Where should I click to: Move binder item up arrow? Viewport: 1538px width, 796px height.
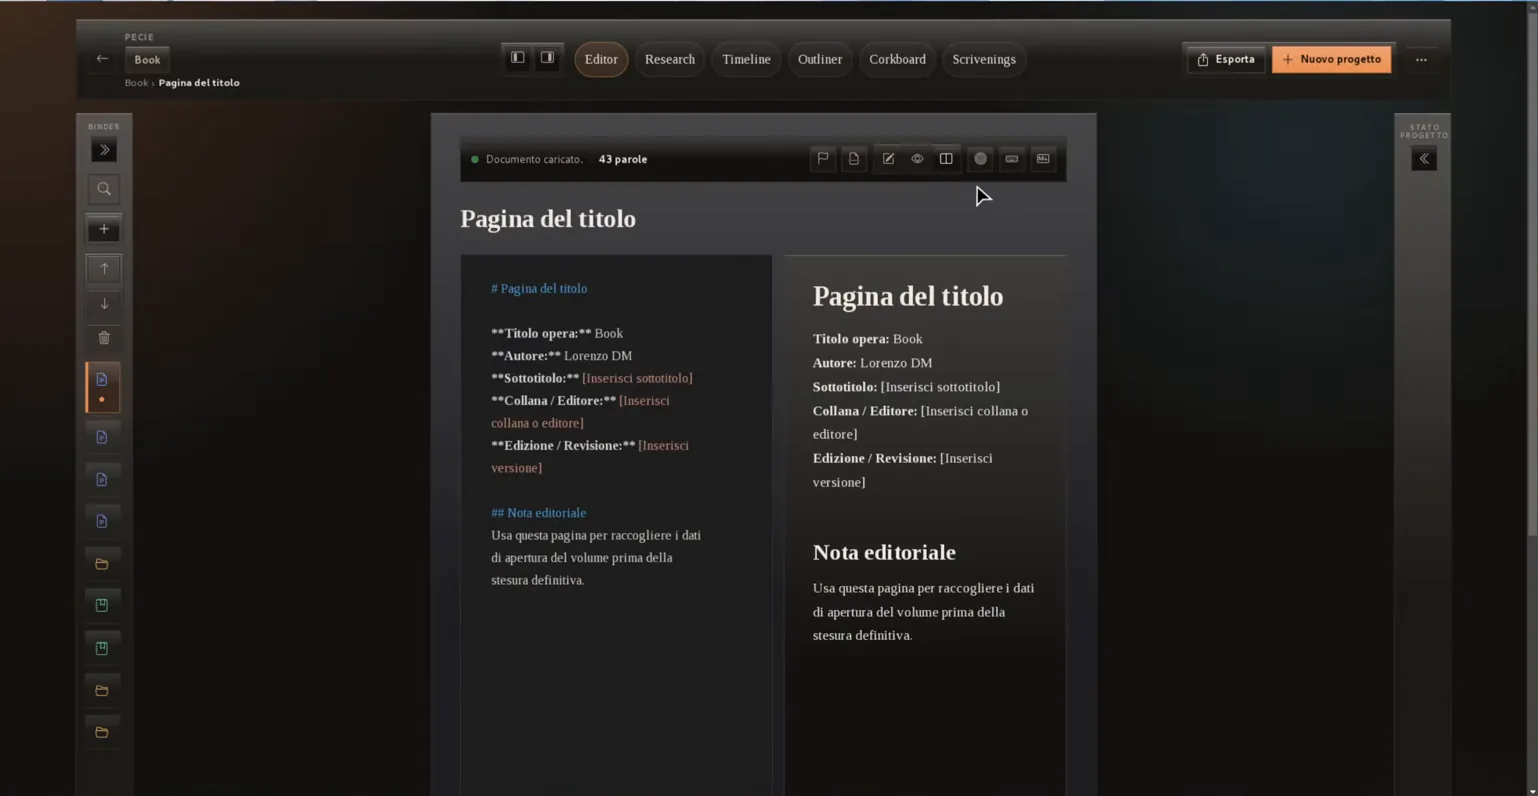(x=104, y=268)
